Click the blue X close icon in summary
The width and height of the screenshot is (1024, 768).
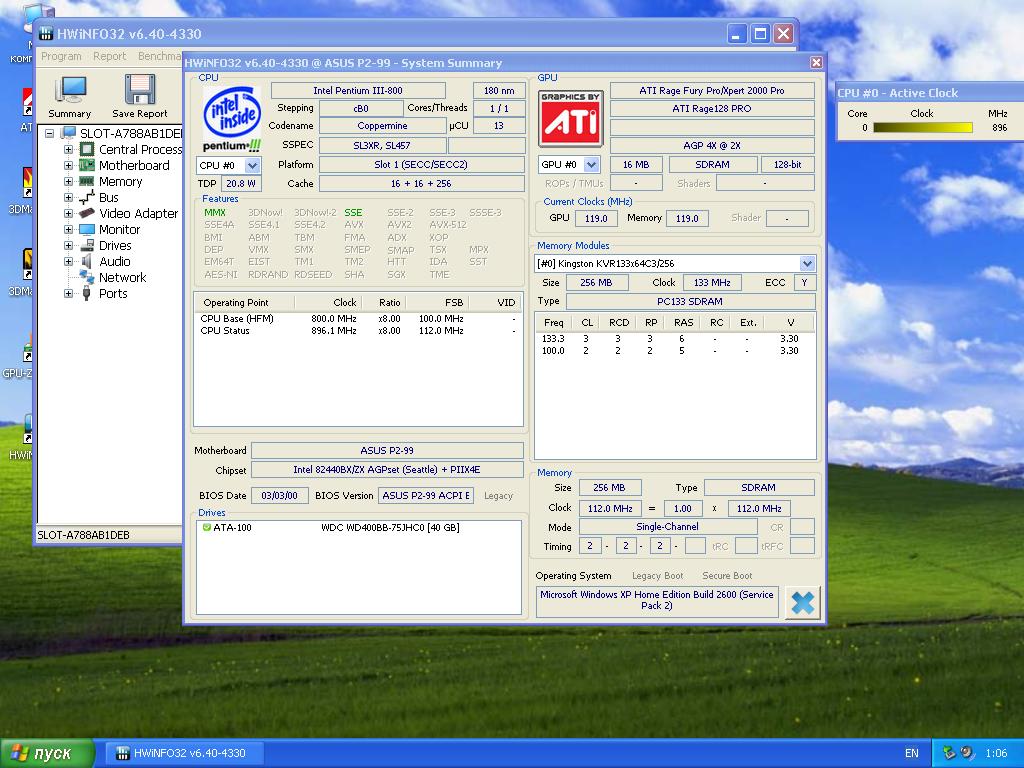pyautogui.click(x=802, y=602)
